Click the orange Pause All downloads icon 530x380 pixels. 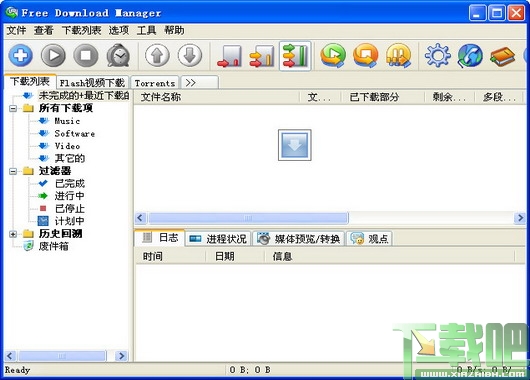click(x=399, y=55)
